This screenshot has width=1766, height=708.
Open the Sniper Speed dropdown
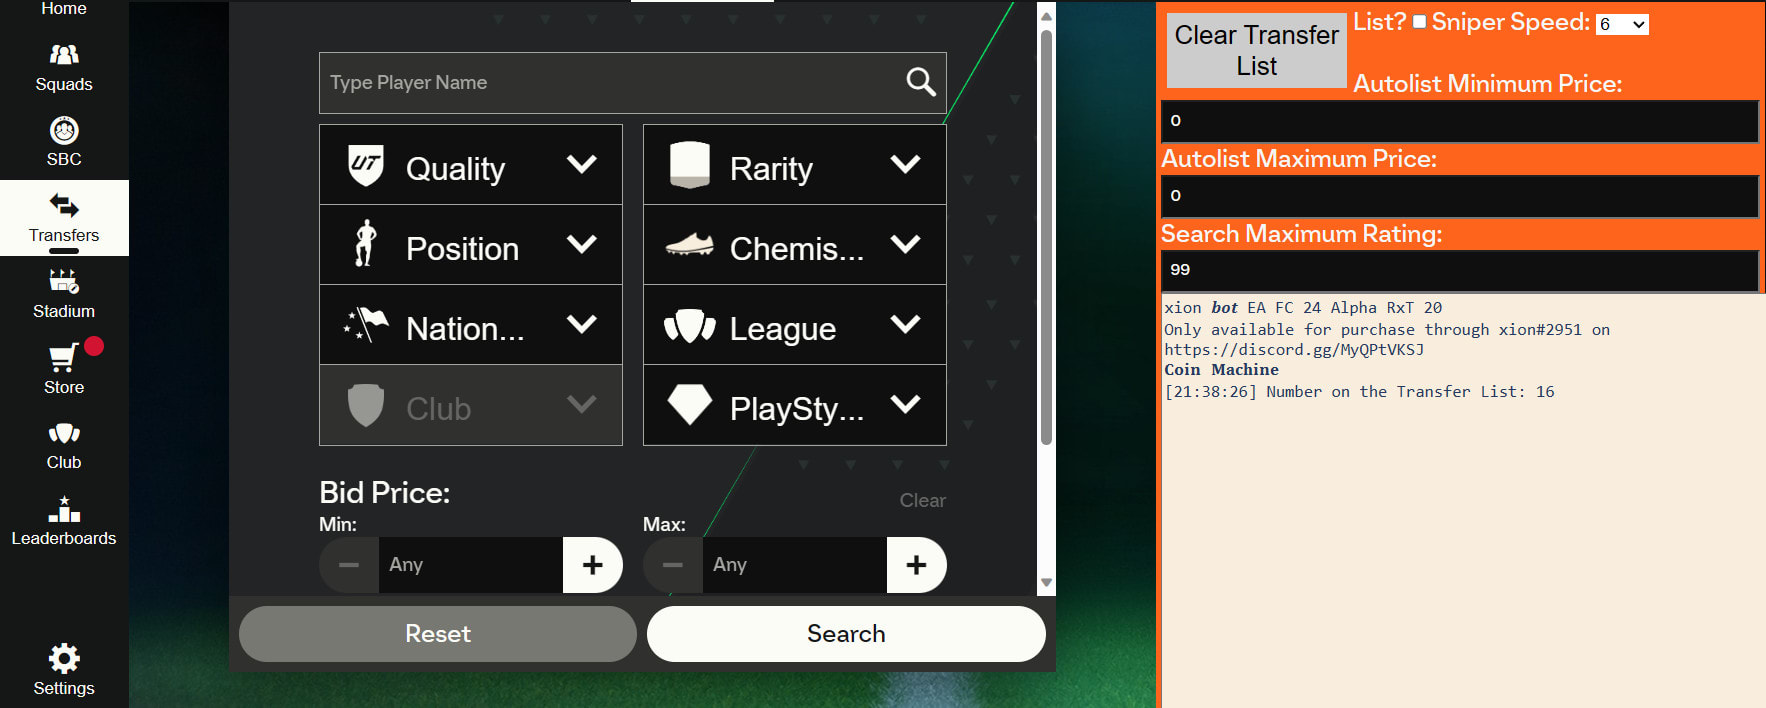[1622, 24]
